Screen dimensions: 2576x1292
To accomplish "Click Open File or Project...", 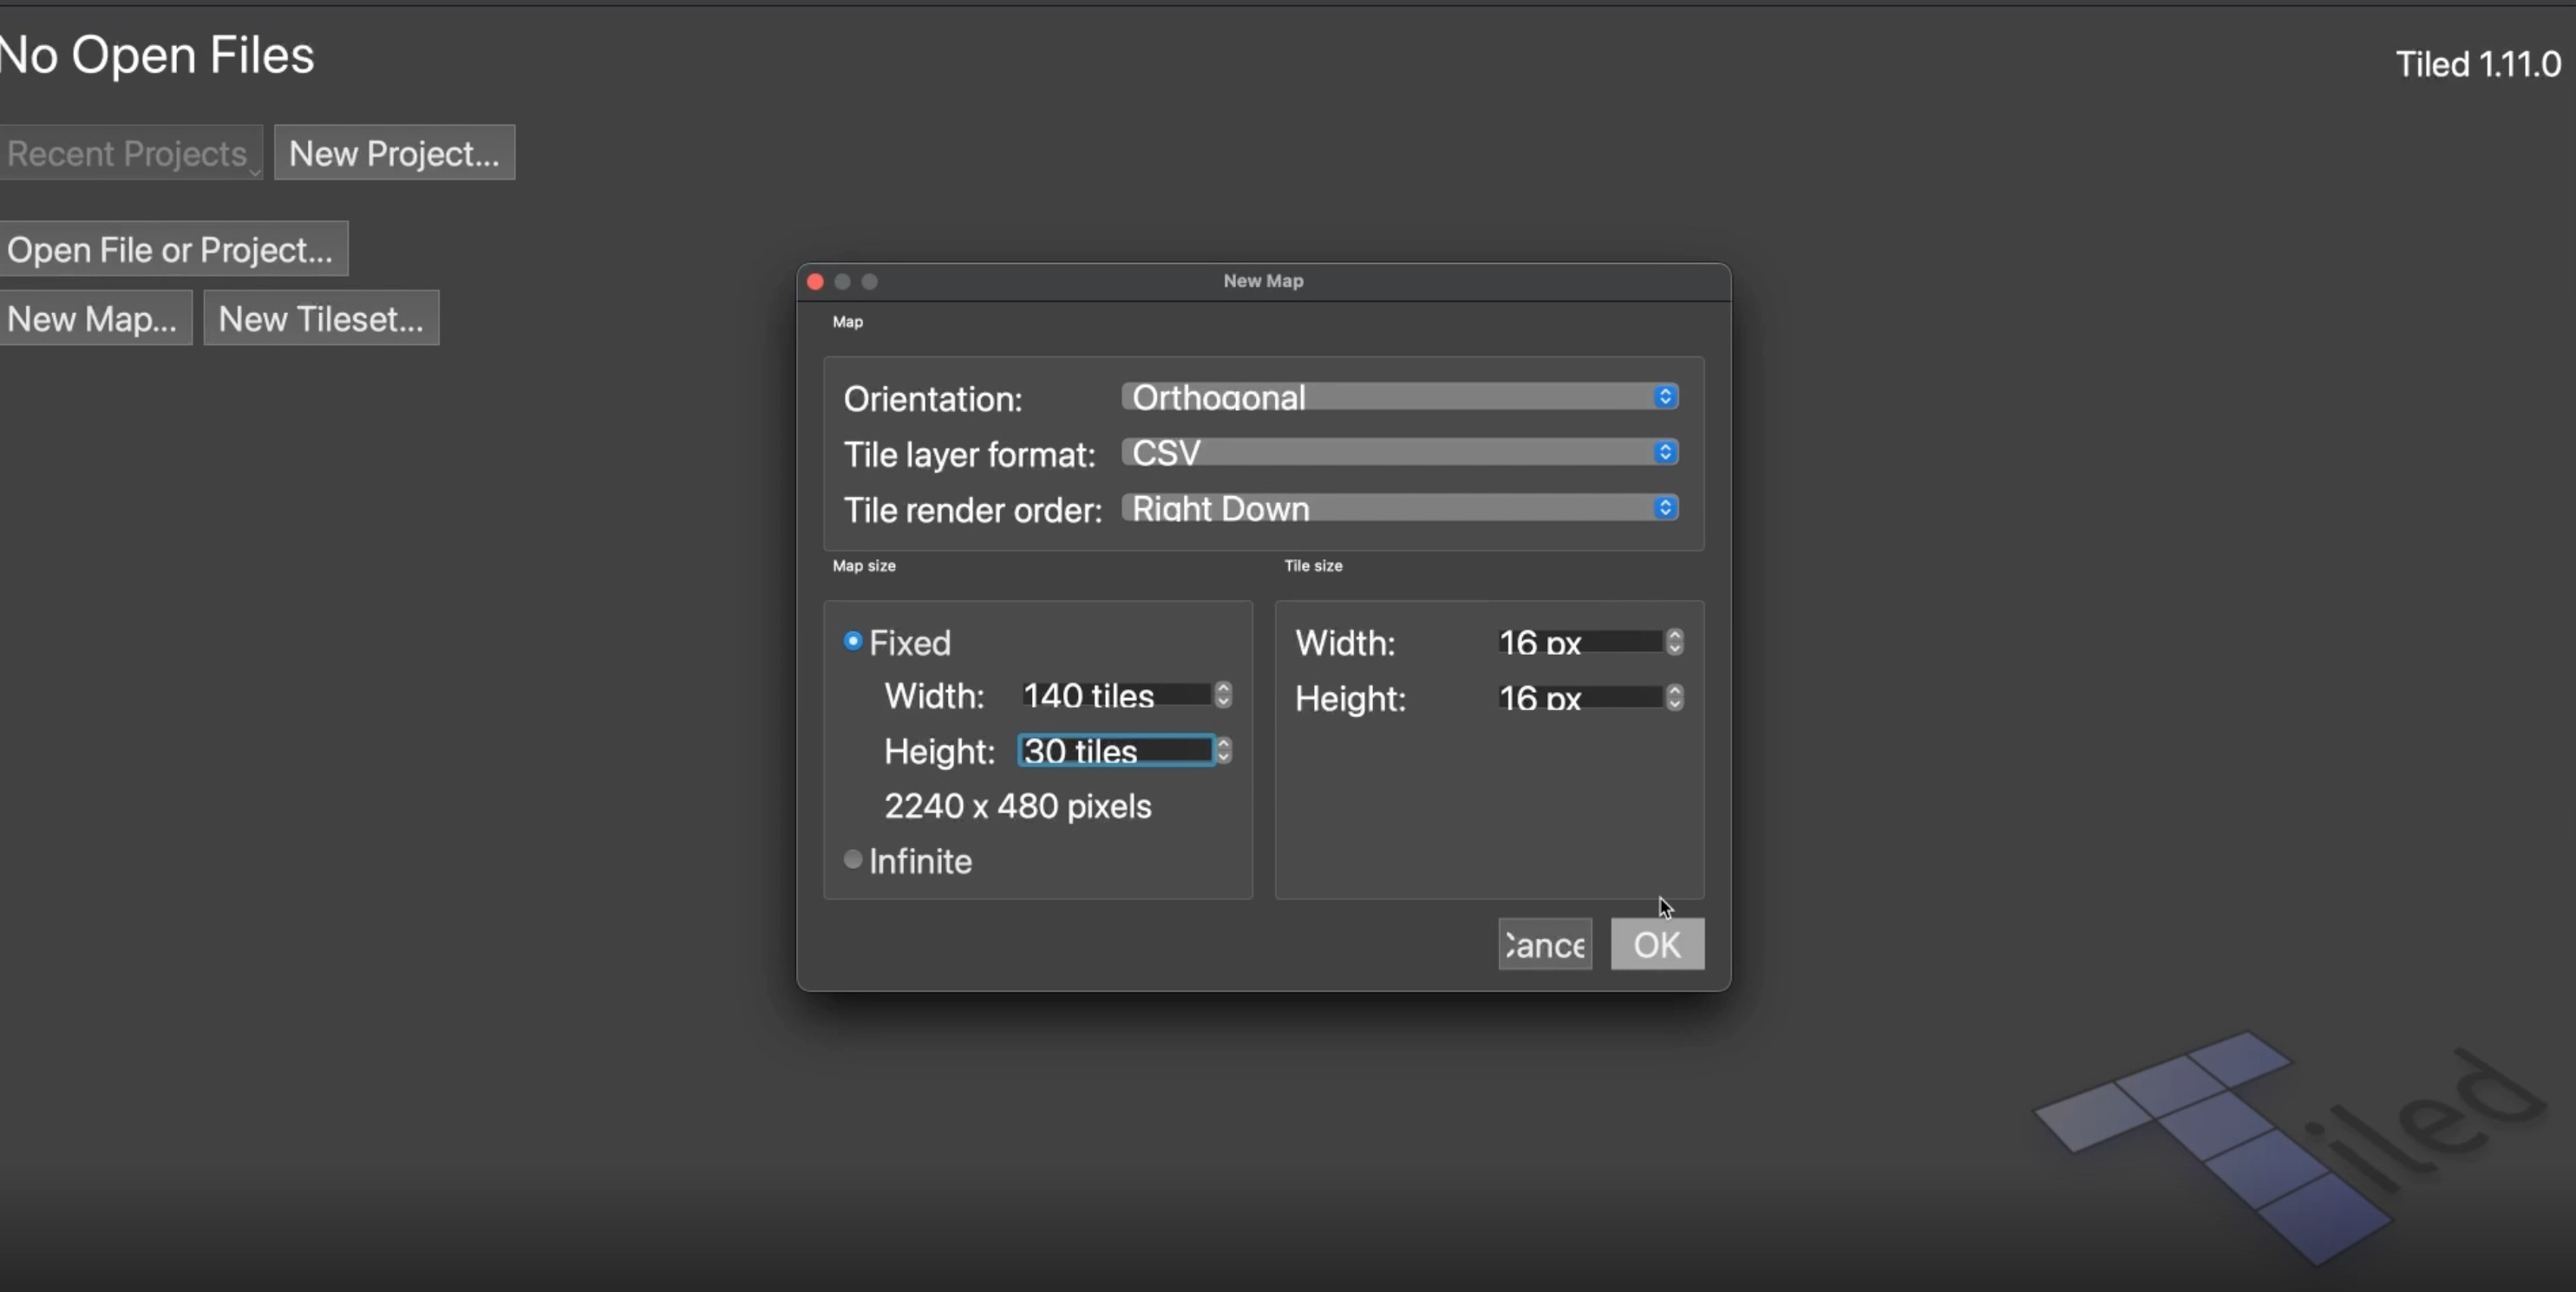I will point(172,249).
